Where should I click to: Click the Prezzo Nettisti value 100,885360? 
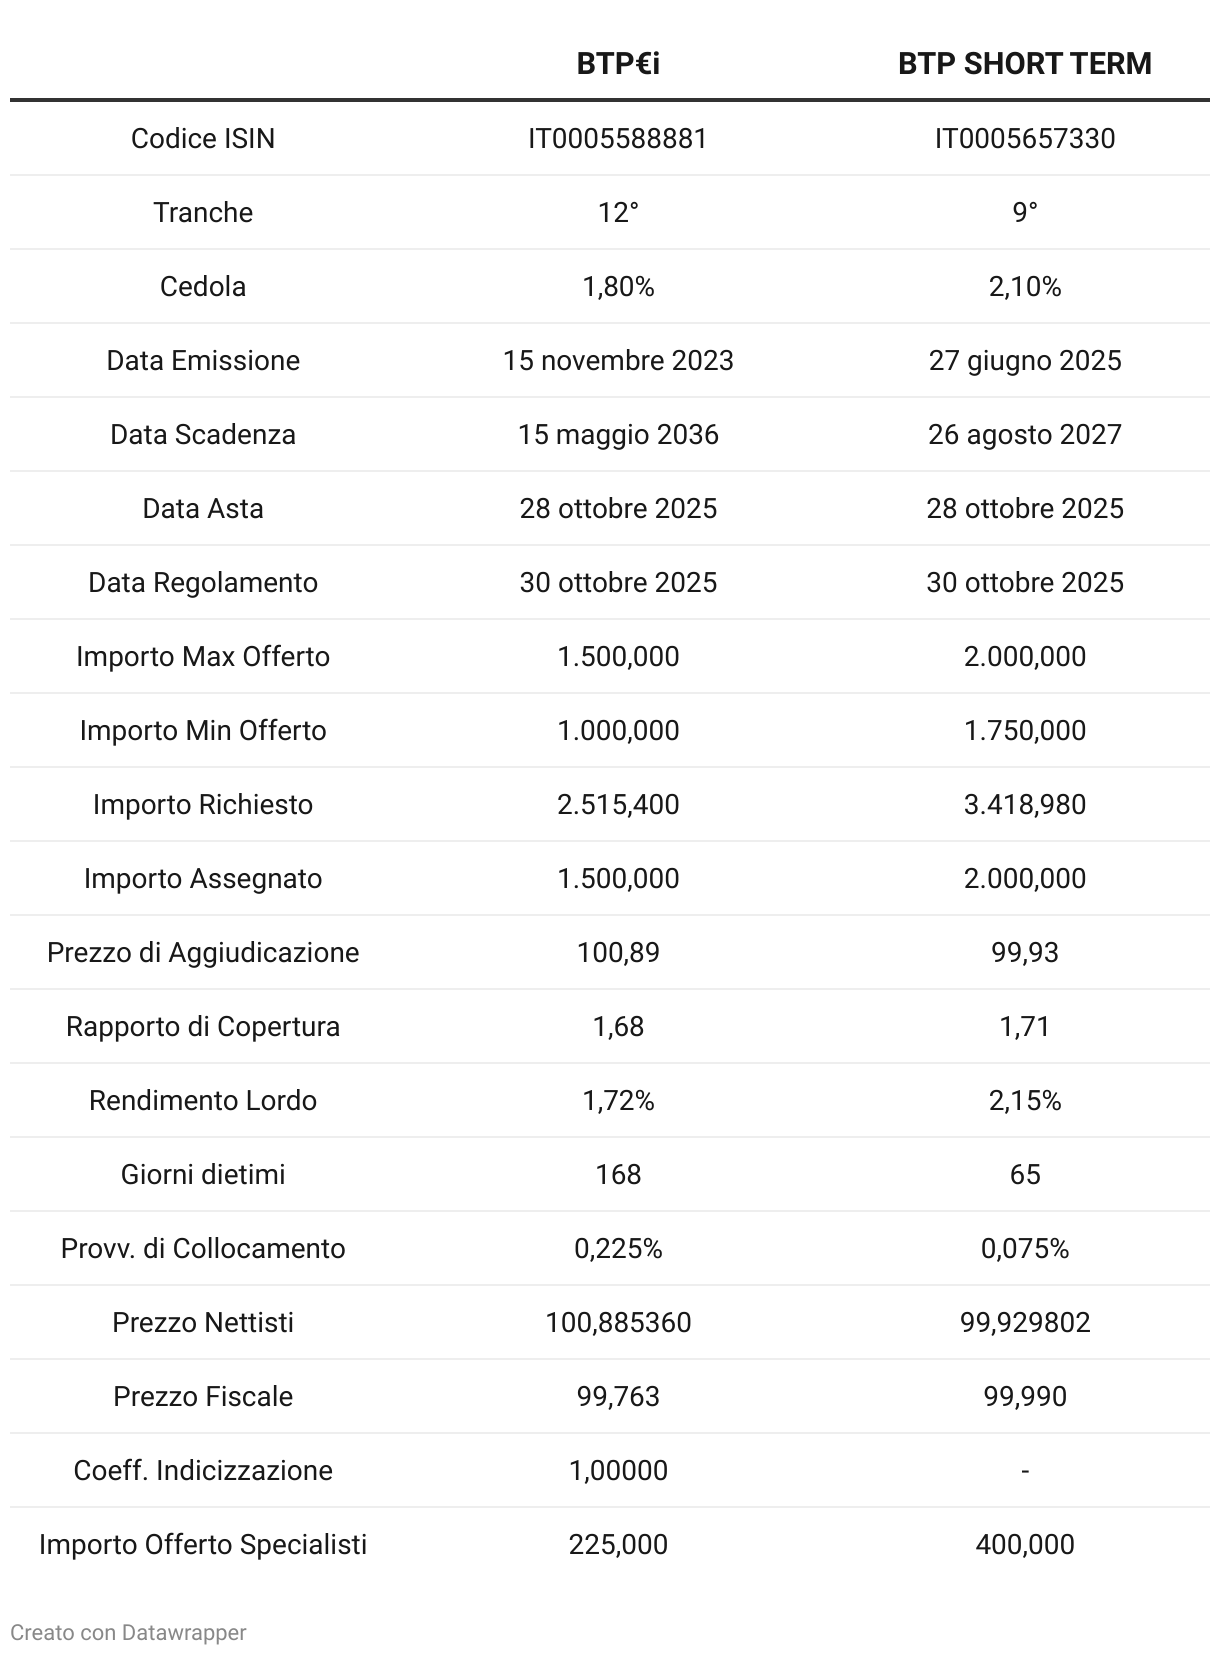[x=618, y=1322]
